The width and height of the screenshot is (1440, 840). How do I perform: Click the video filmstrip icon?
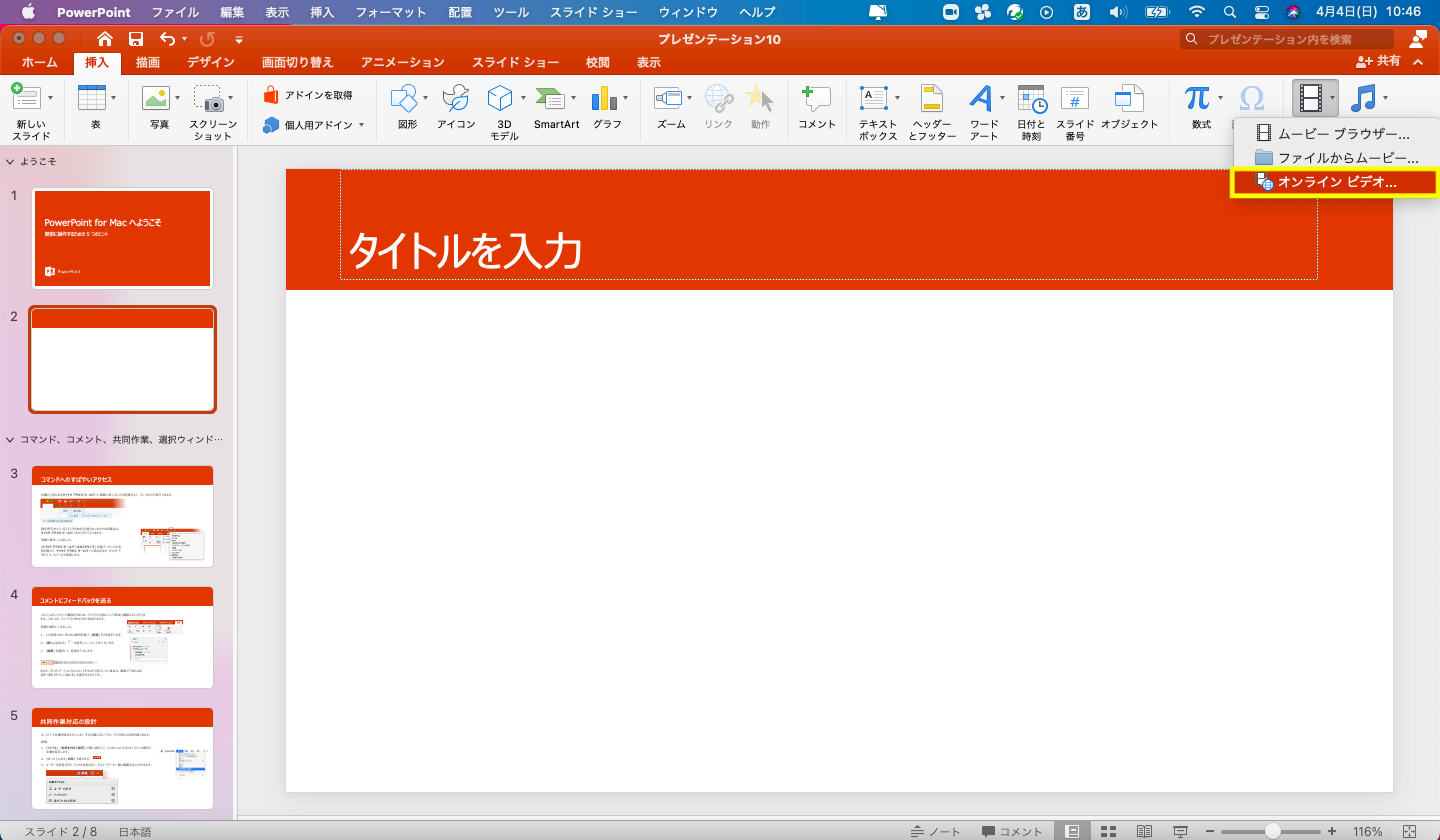pyautogui.click(x=1311, y=98)
